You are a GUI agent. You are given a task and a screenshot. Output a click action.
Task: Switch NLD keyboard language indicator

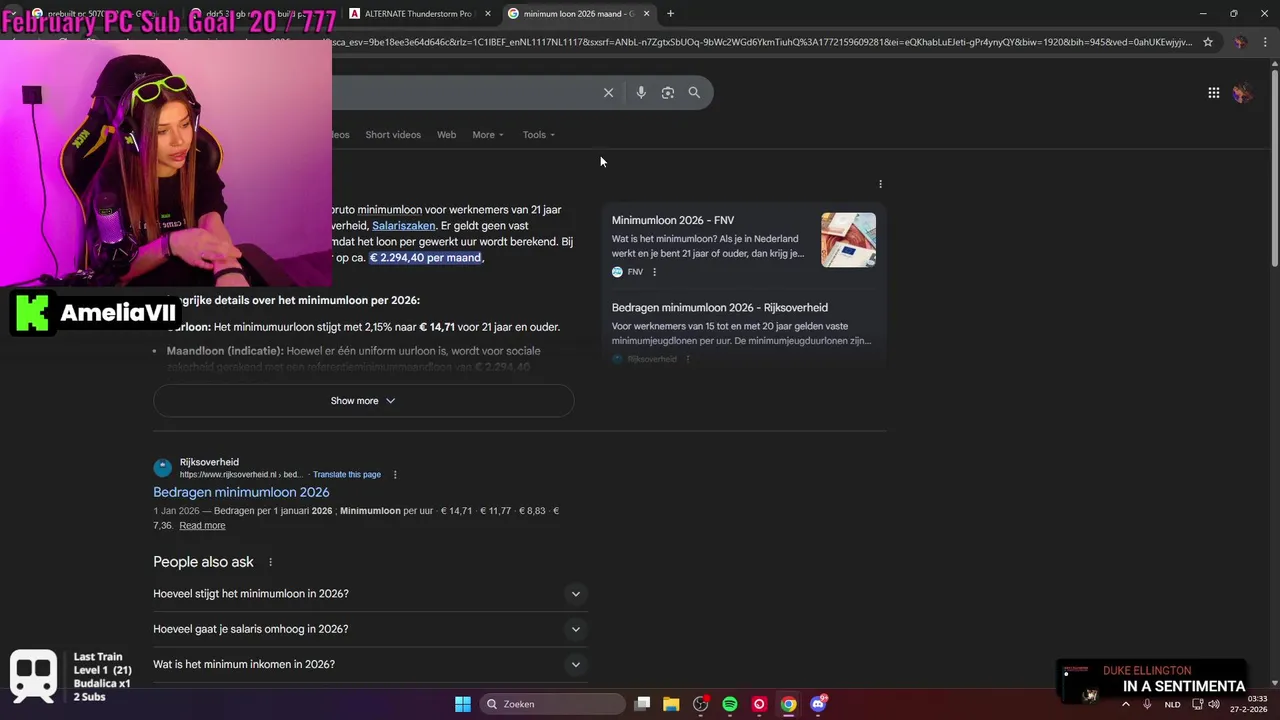1172,704
